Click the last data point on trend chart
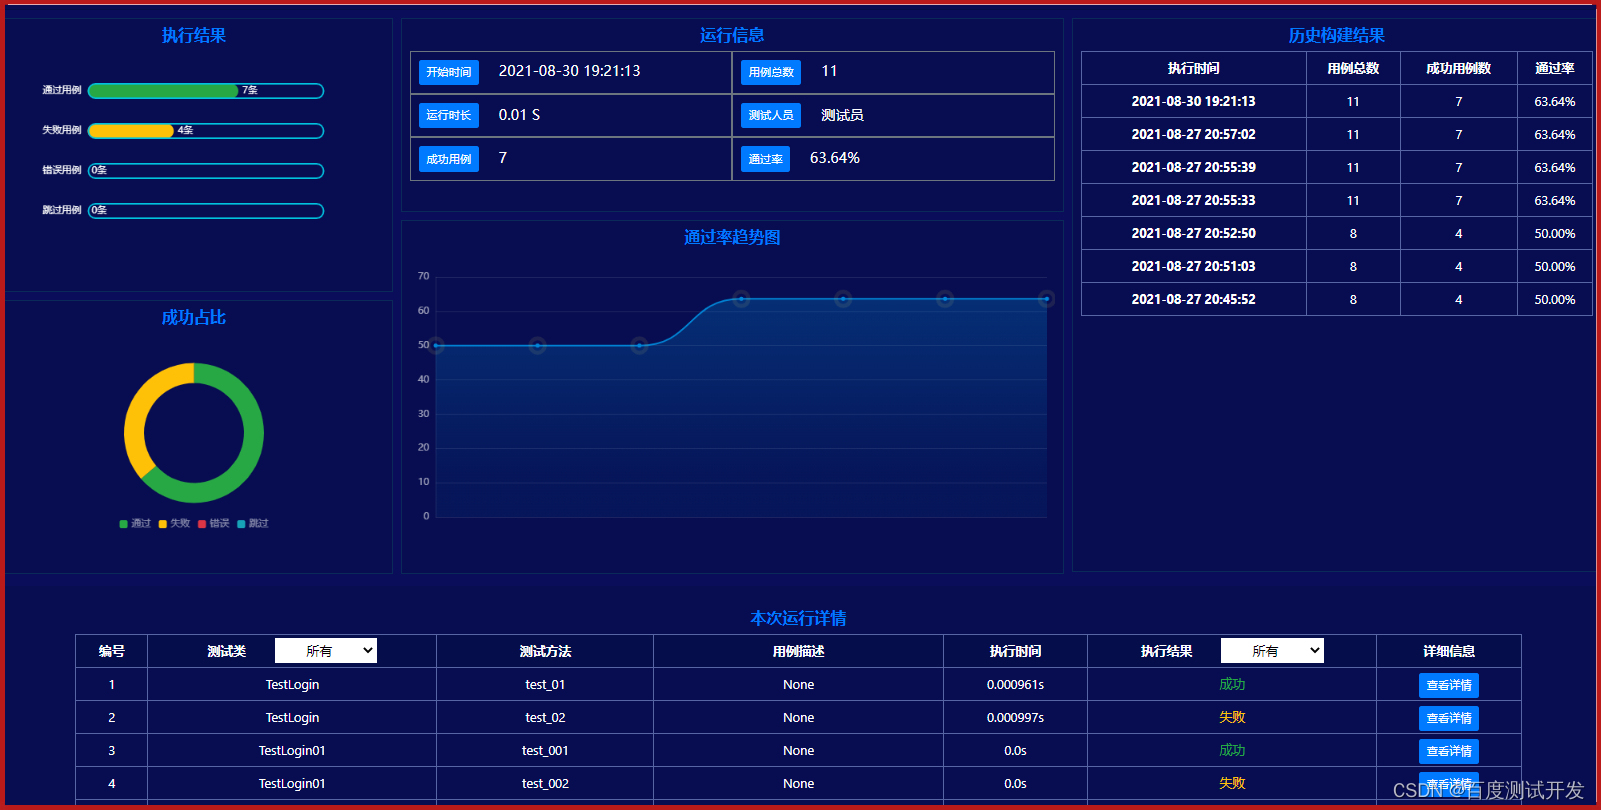Image resolution: width=1601 pixels, height=810 pixels. [1046, 299]
